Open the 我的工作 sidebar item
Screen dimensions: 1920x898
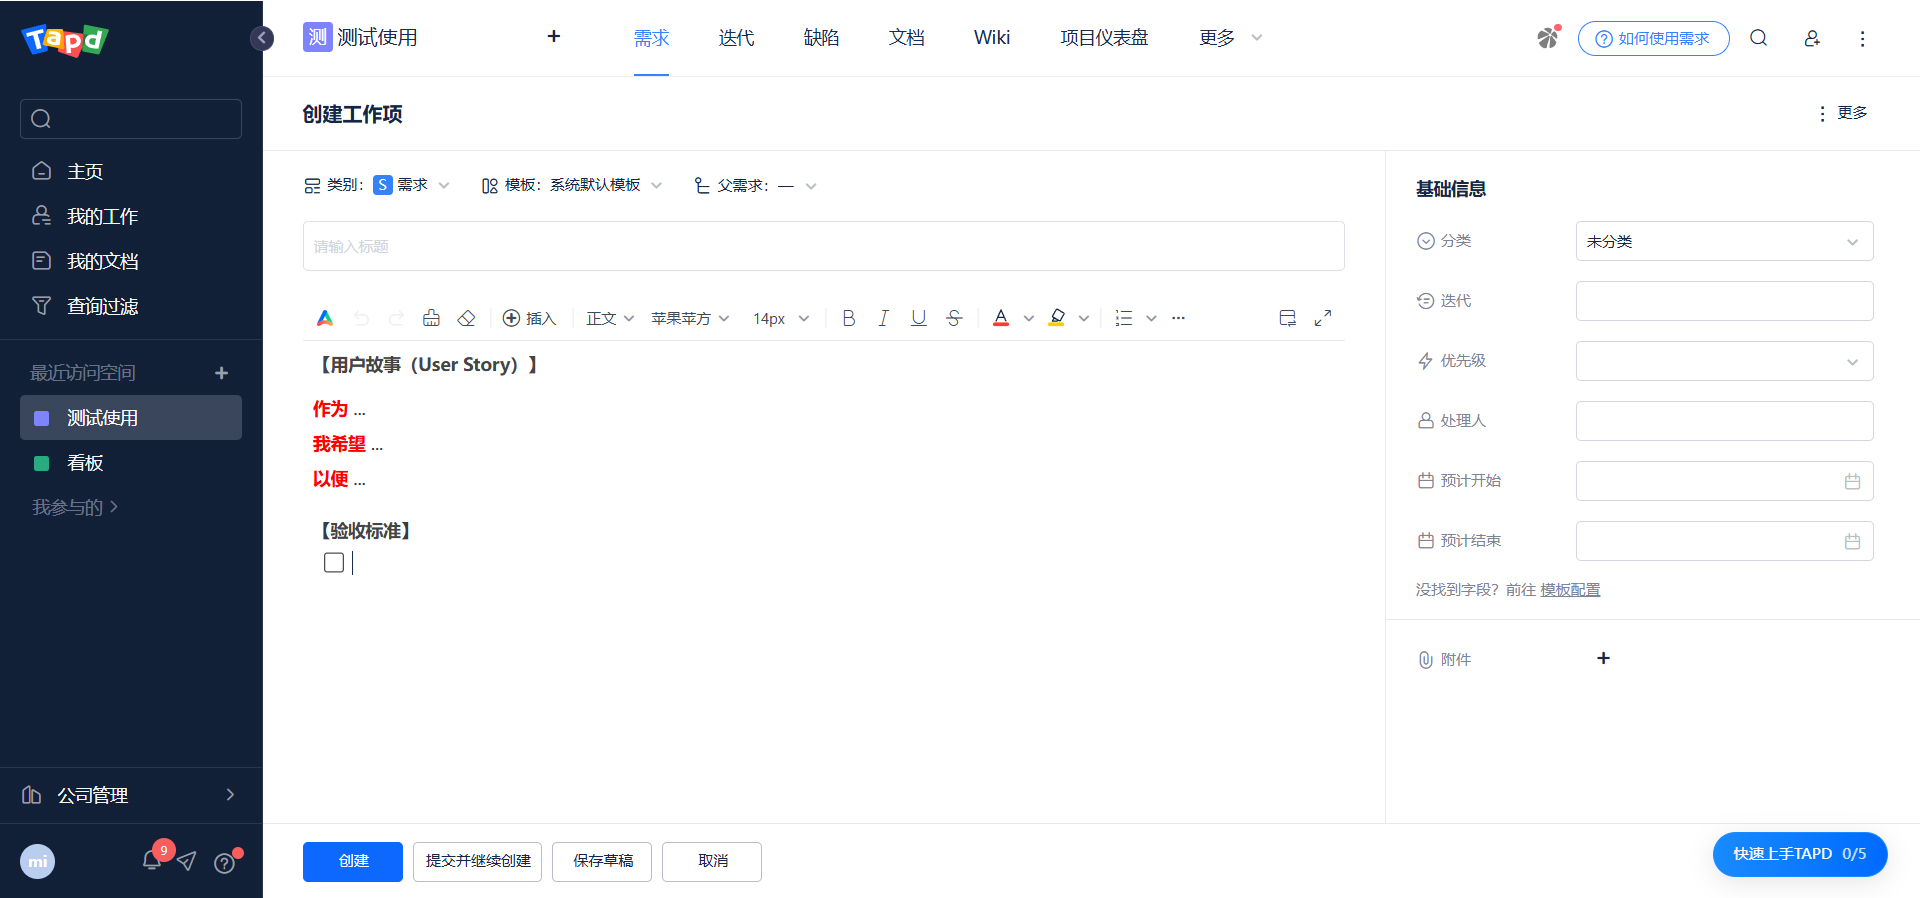click(x=131, y=216)
